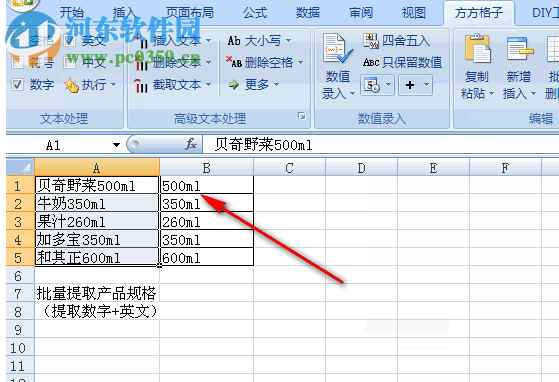Switch to the 方方格子 tab

pyautogui.click(x=478, y=13)
